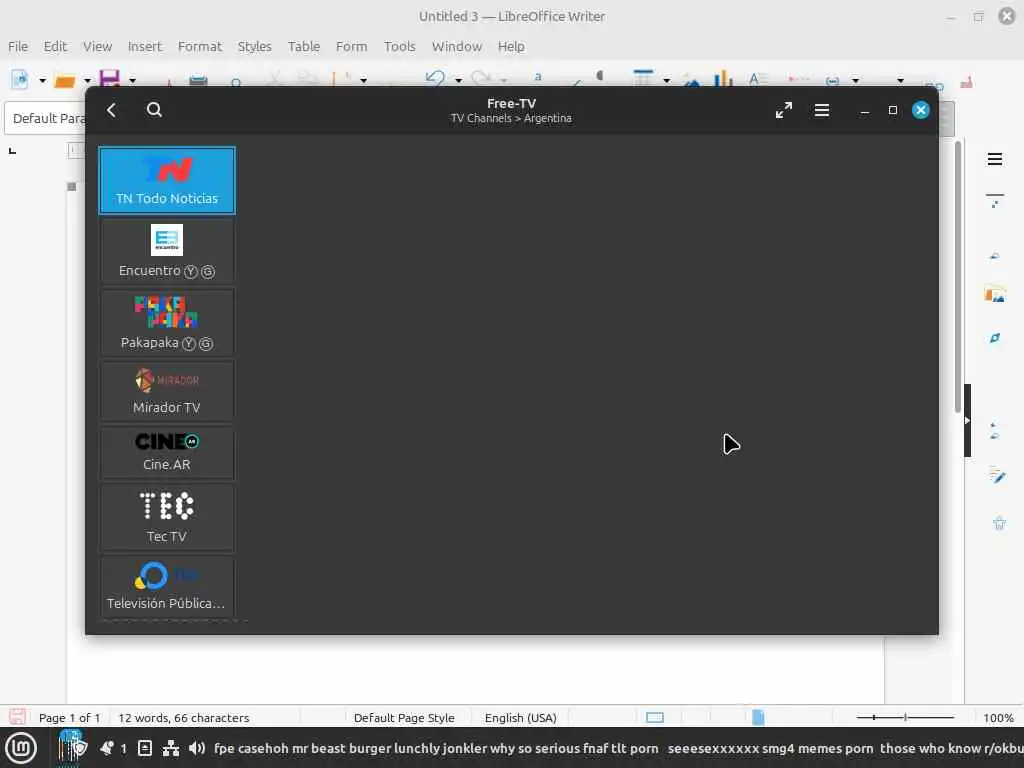
Task: Click the Insert Table icon in Writer
Action: (x=643, y=78)
